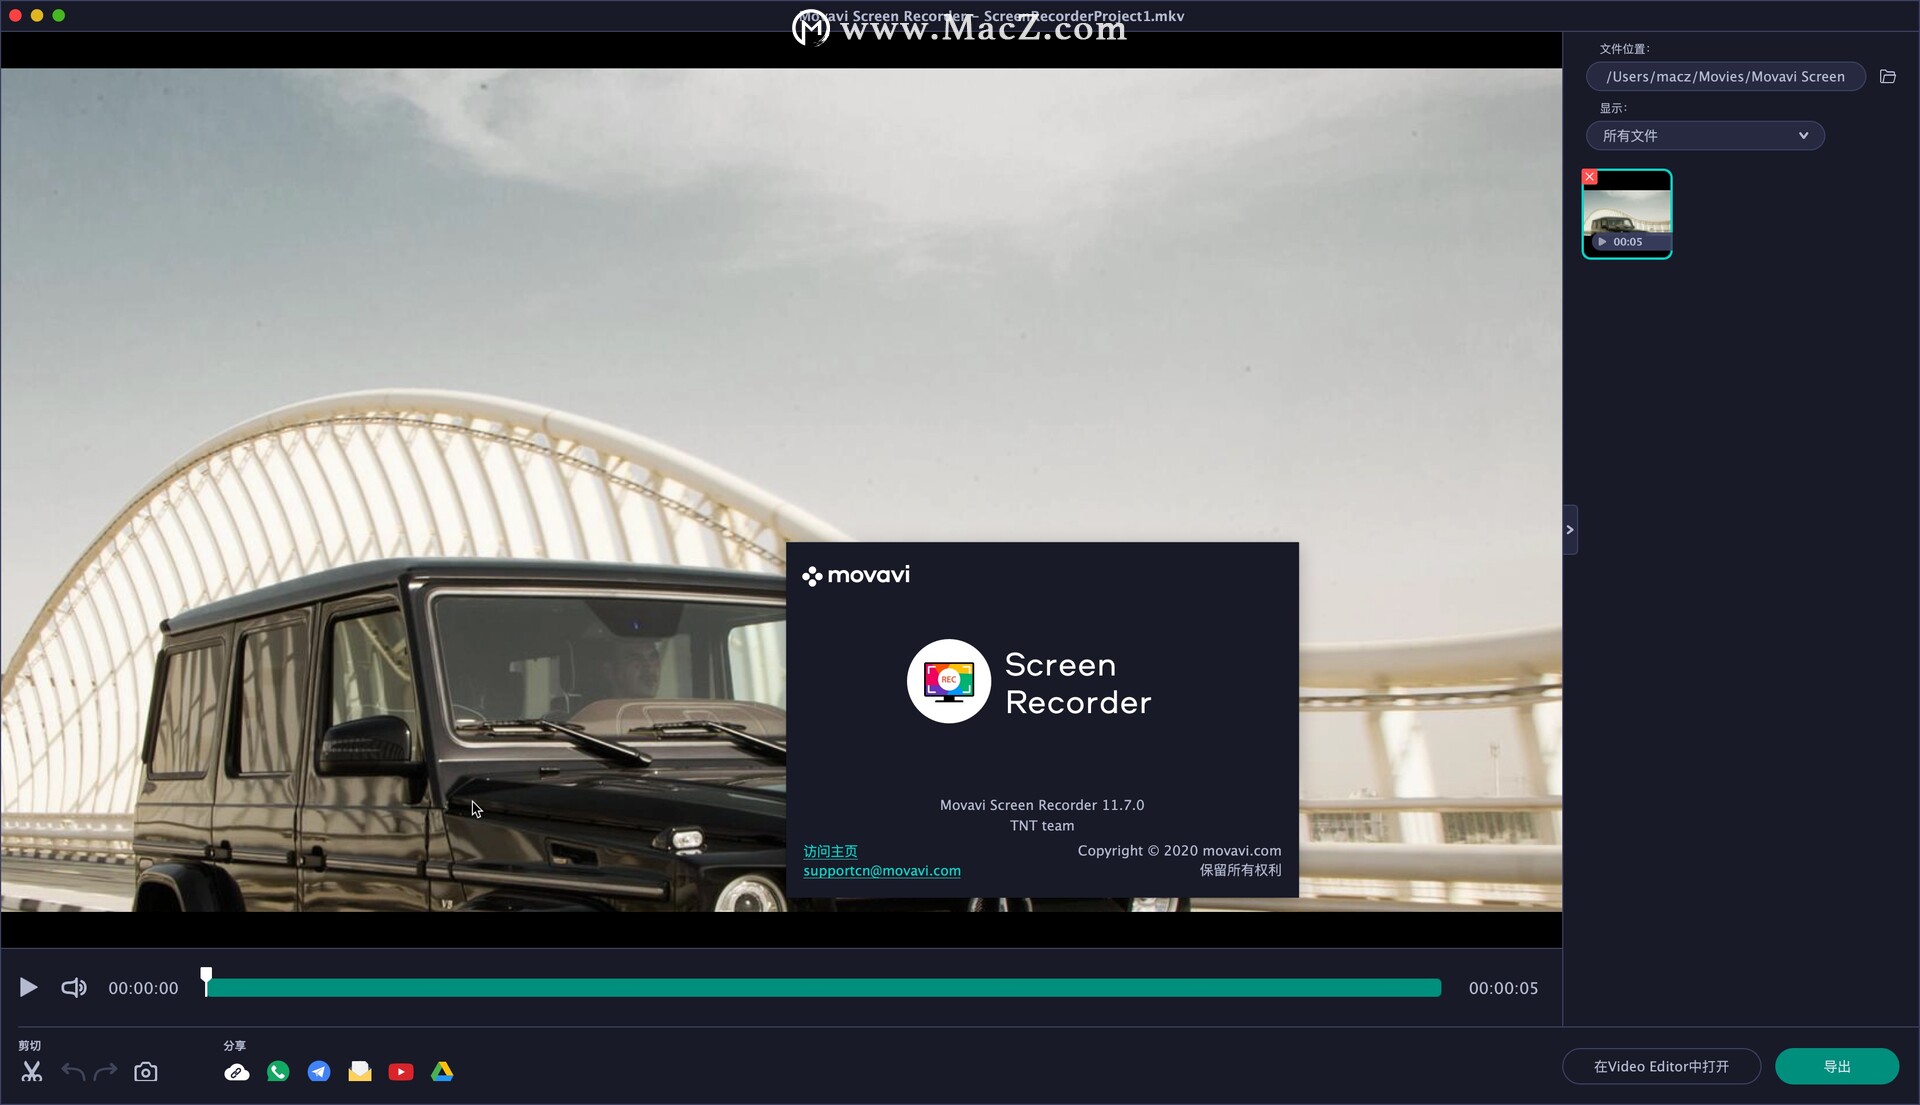Upload recording to Google Drive
The width and height of the screenshot is (1920, 1105).
coord(442,1072)
